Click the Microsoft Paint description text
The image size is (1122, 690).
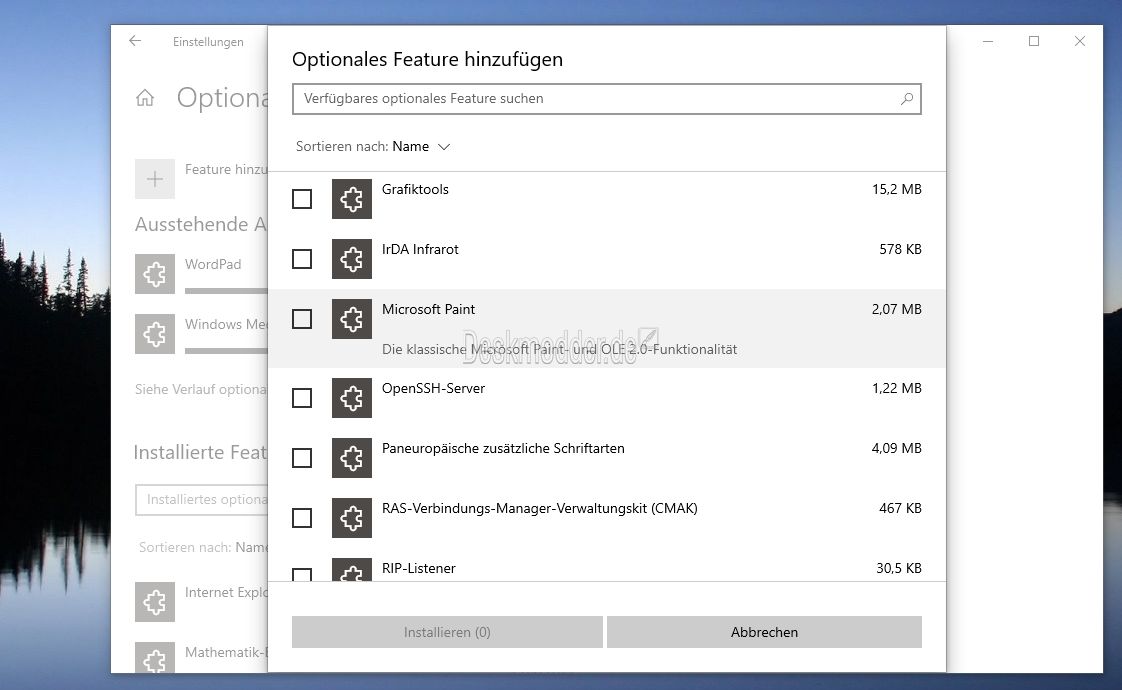(560, 349)
